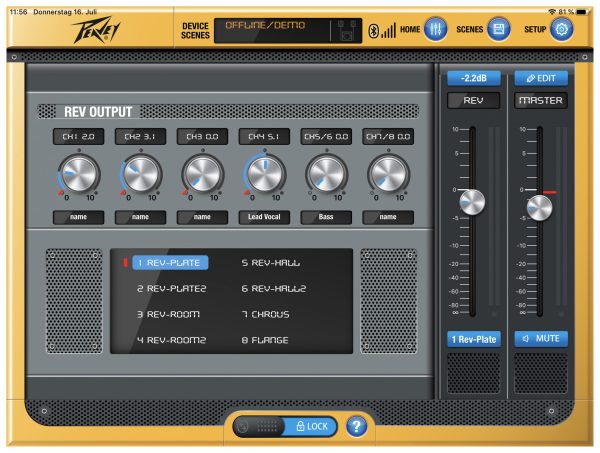Click the CH1 reverb send knob
Image resolution: width=600 pixels, height=453 pixels.
tap(79, 174)
